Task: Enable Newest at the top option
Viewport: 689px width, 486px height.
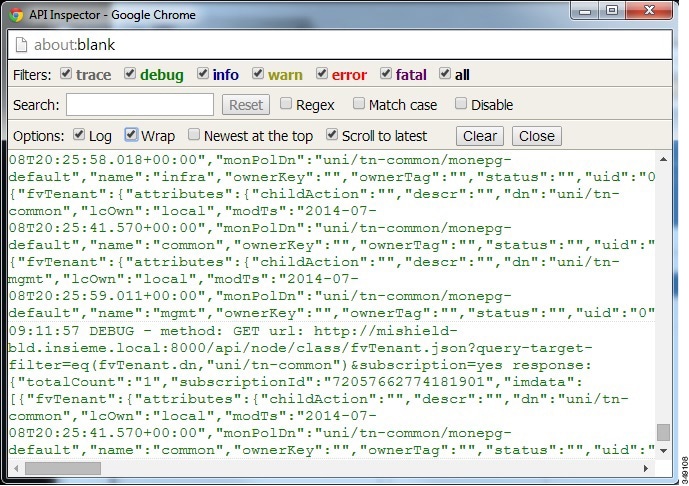Action: (194, 134)
